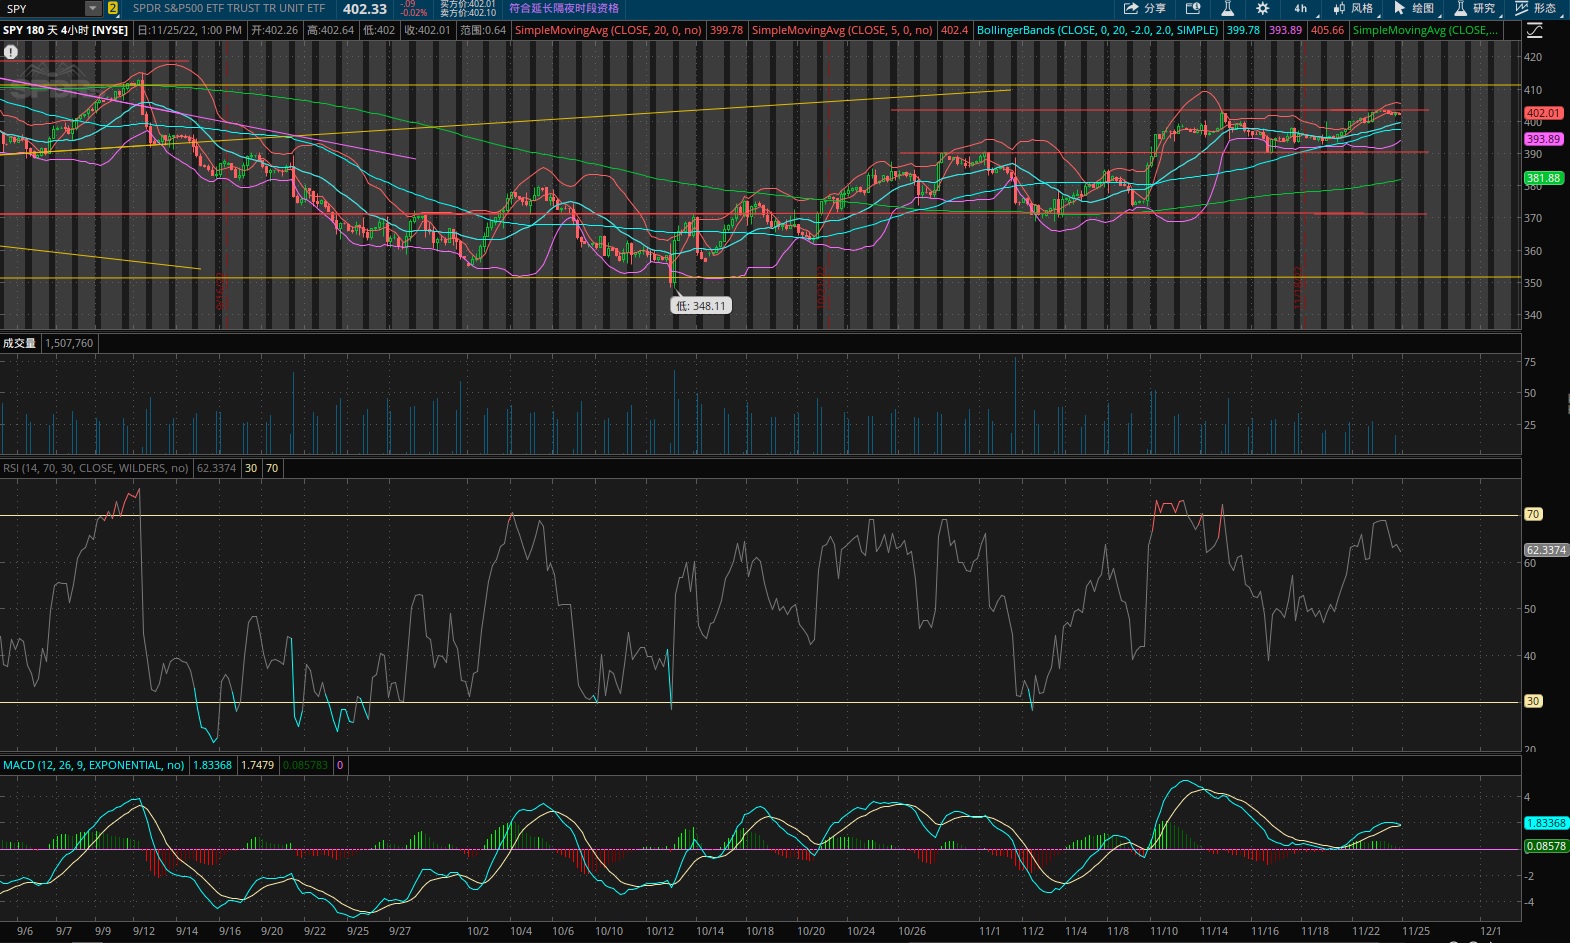
Task: Click the SPY symbol input field
Action: point(42,8)
